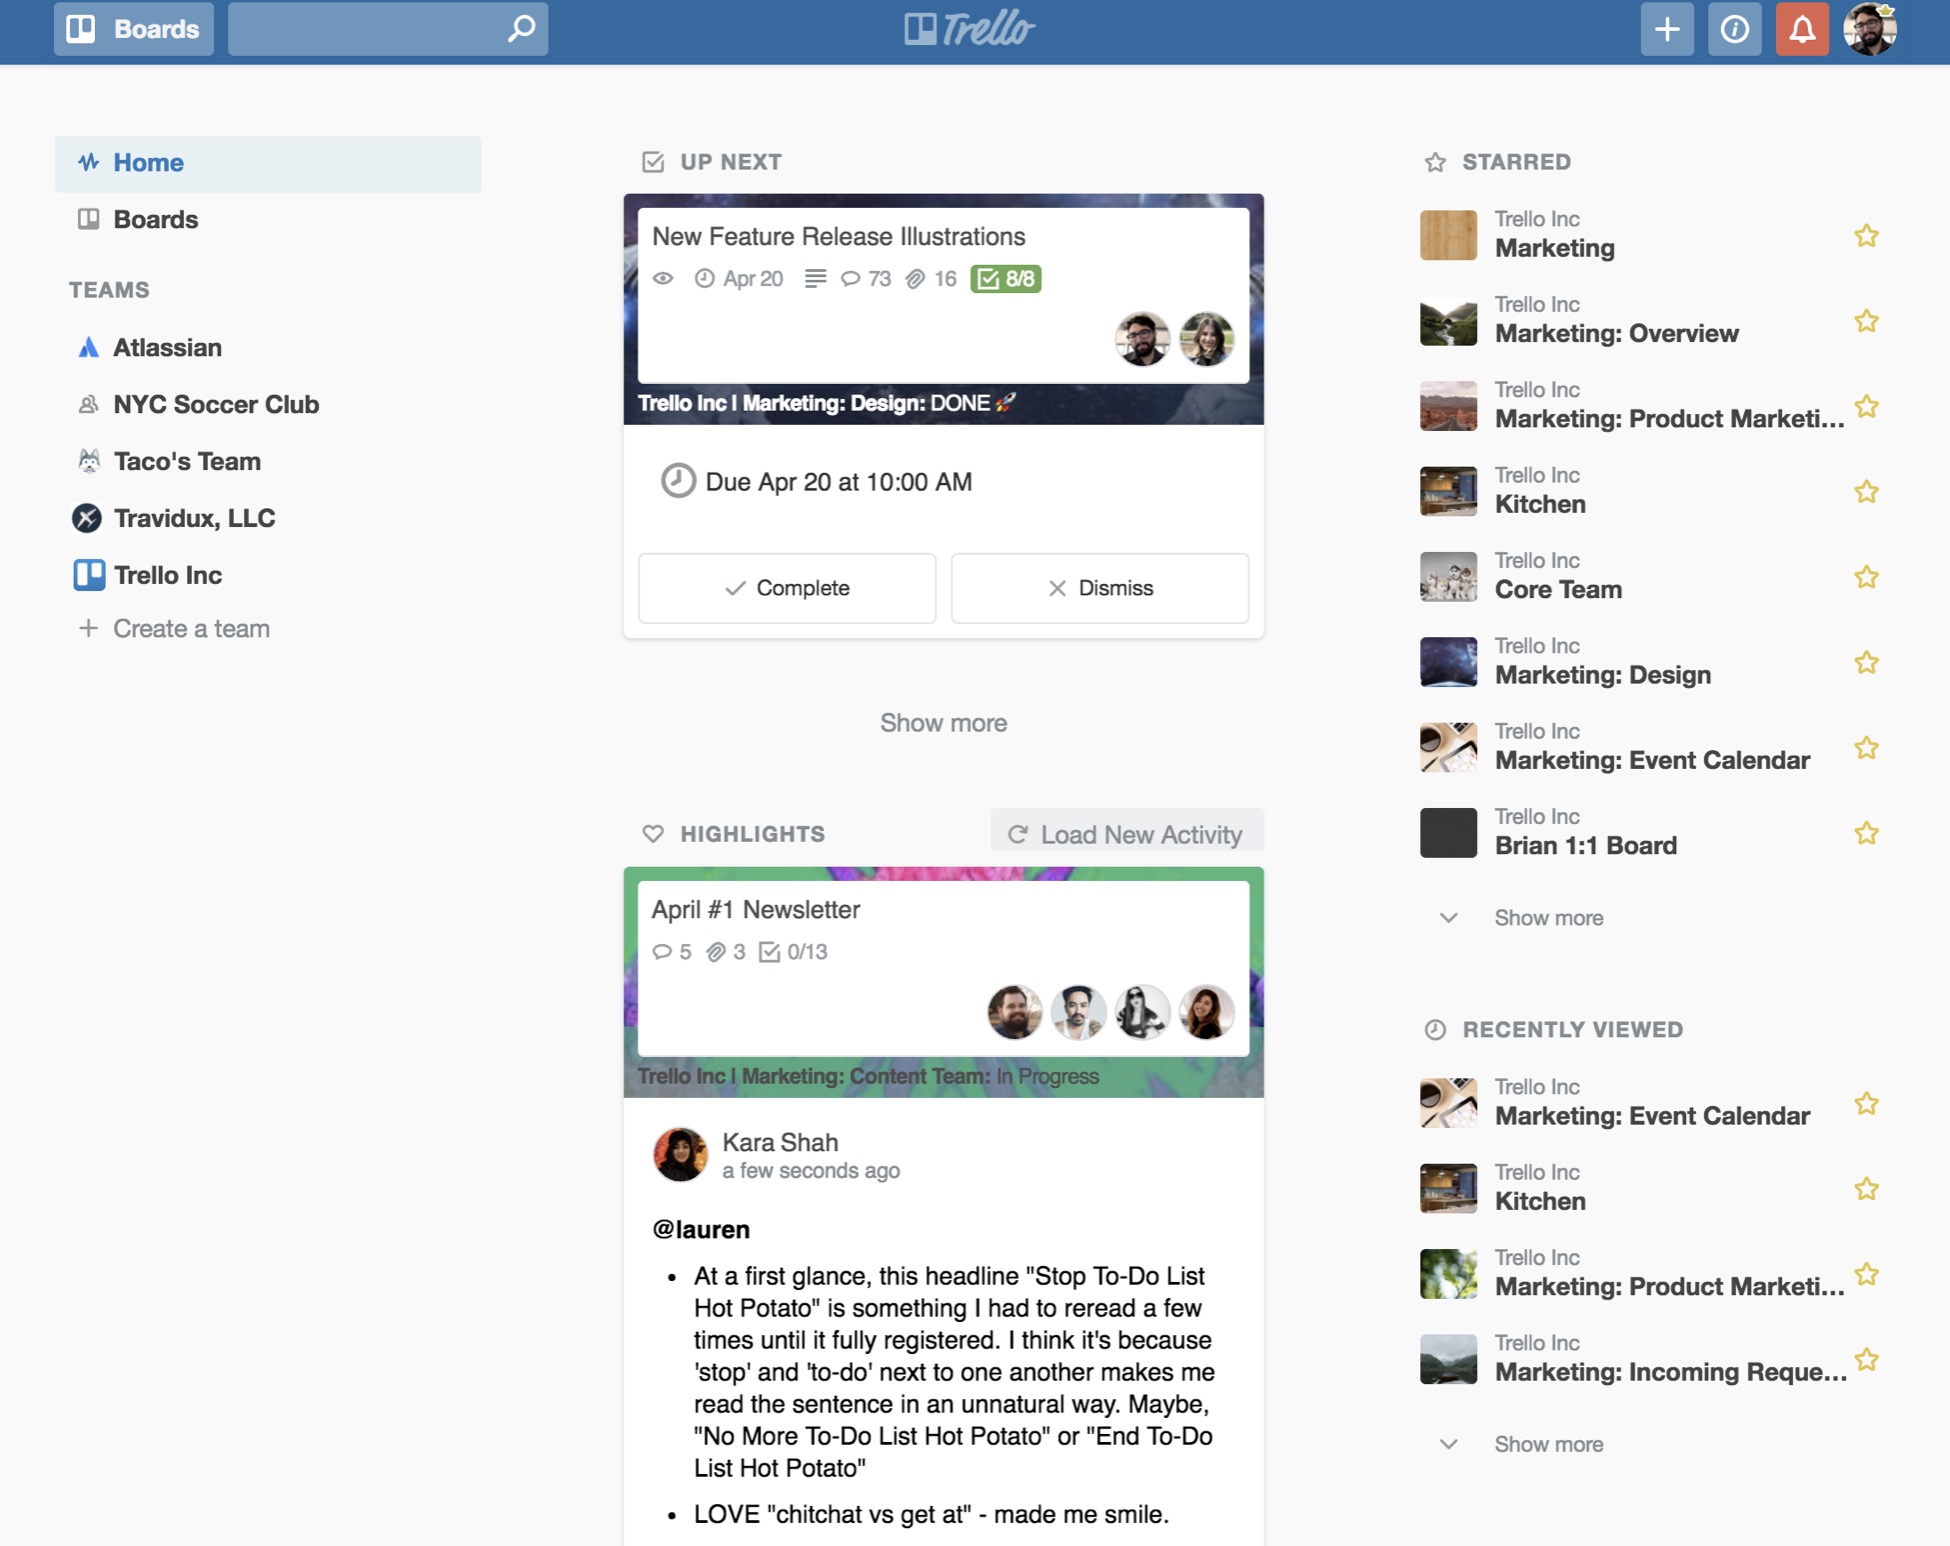Open the information icon in header

pos(1734,29)
